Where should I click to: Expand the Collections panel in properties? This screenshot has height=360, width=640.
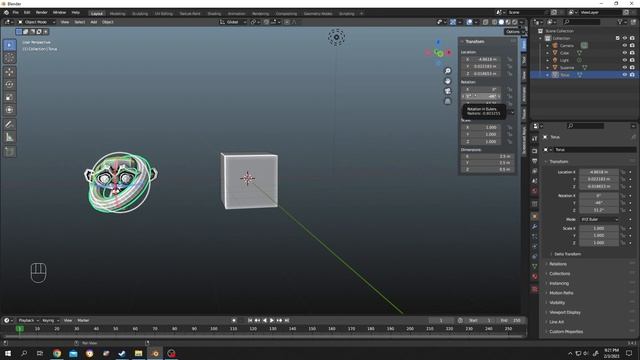(x=559, y=274)
